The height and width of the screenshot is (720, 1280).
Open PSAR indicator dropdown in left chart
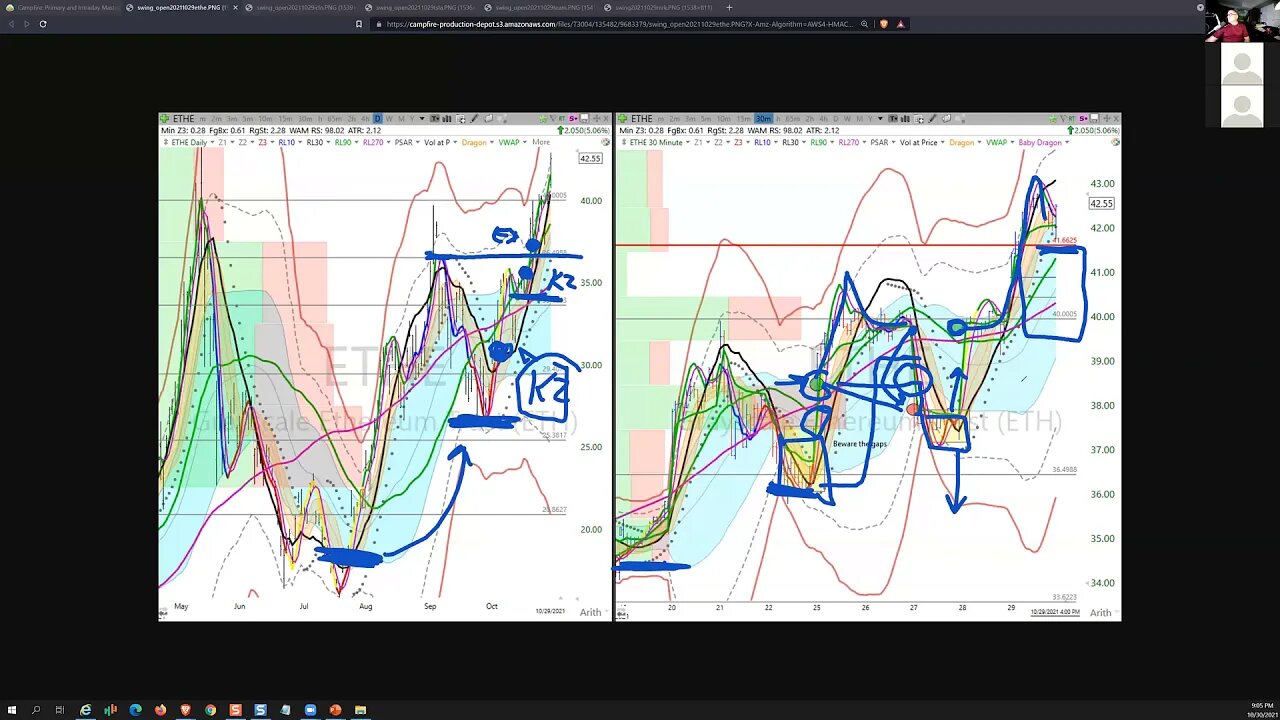(418, 142)
